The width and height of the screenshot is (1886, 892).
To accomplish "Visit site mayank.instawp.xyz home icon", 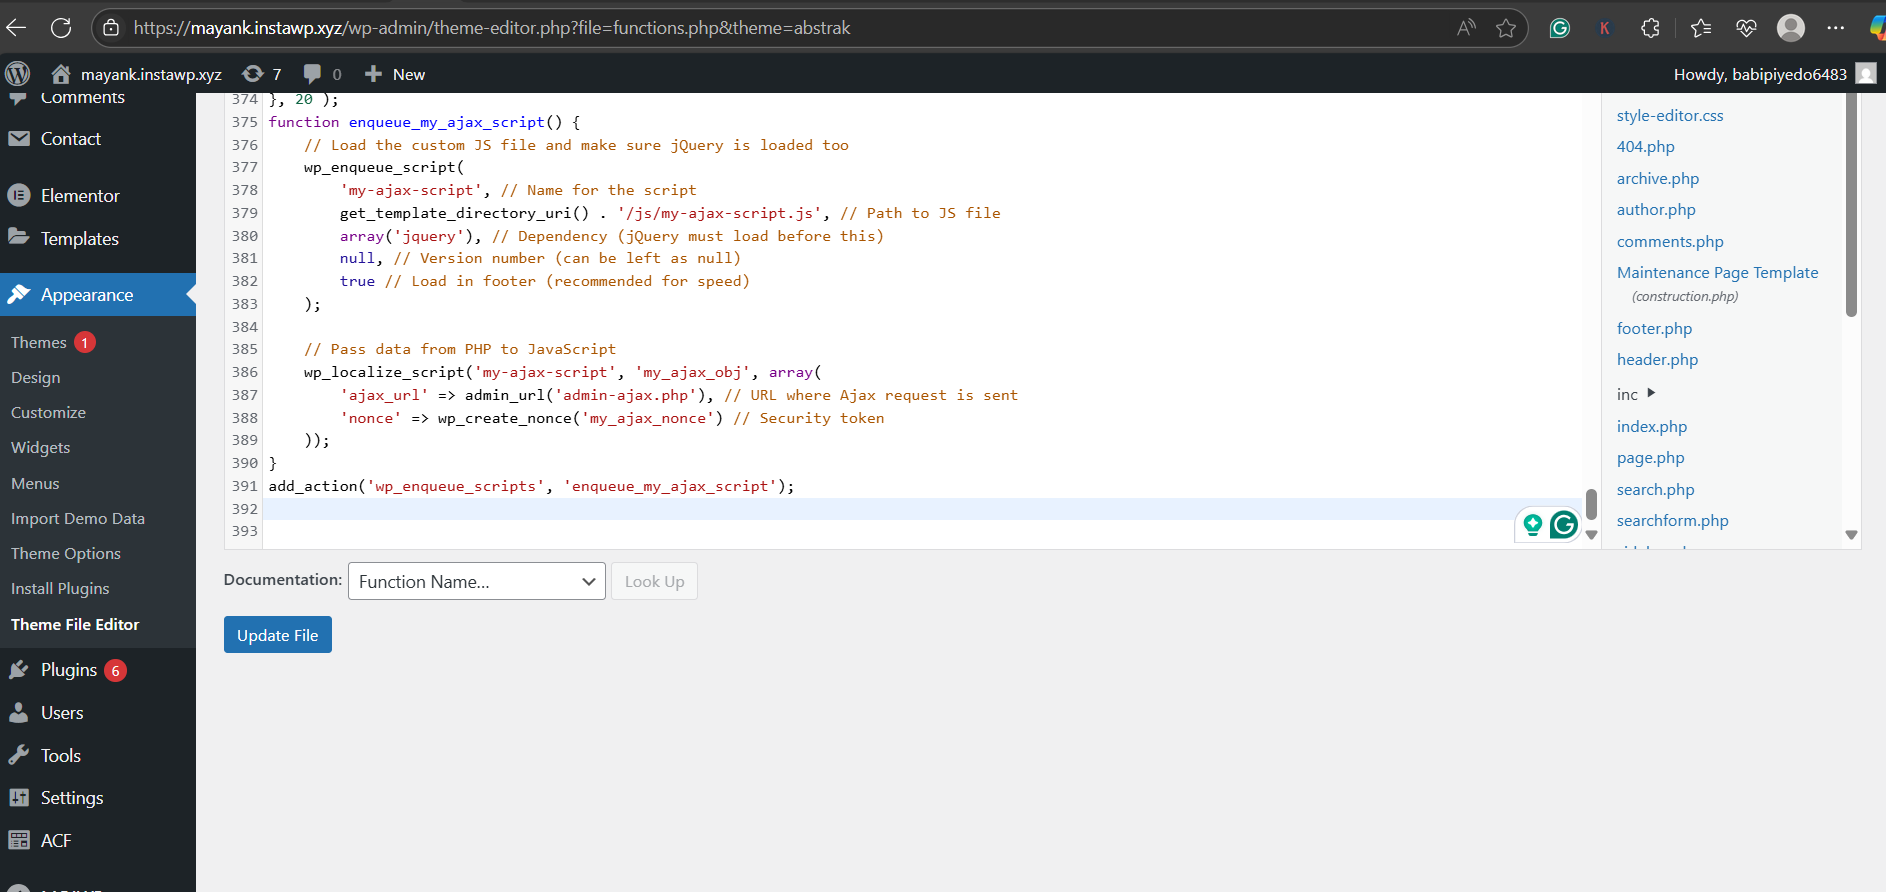I will tap(61, 74).
